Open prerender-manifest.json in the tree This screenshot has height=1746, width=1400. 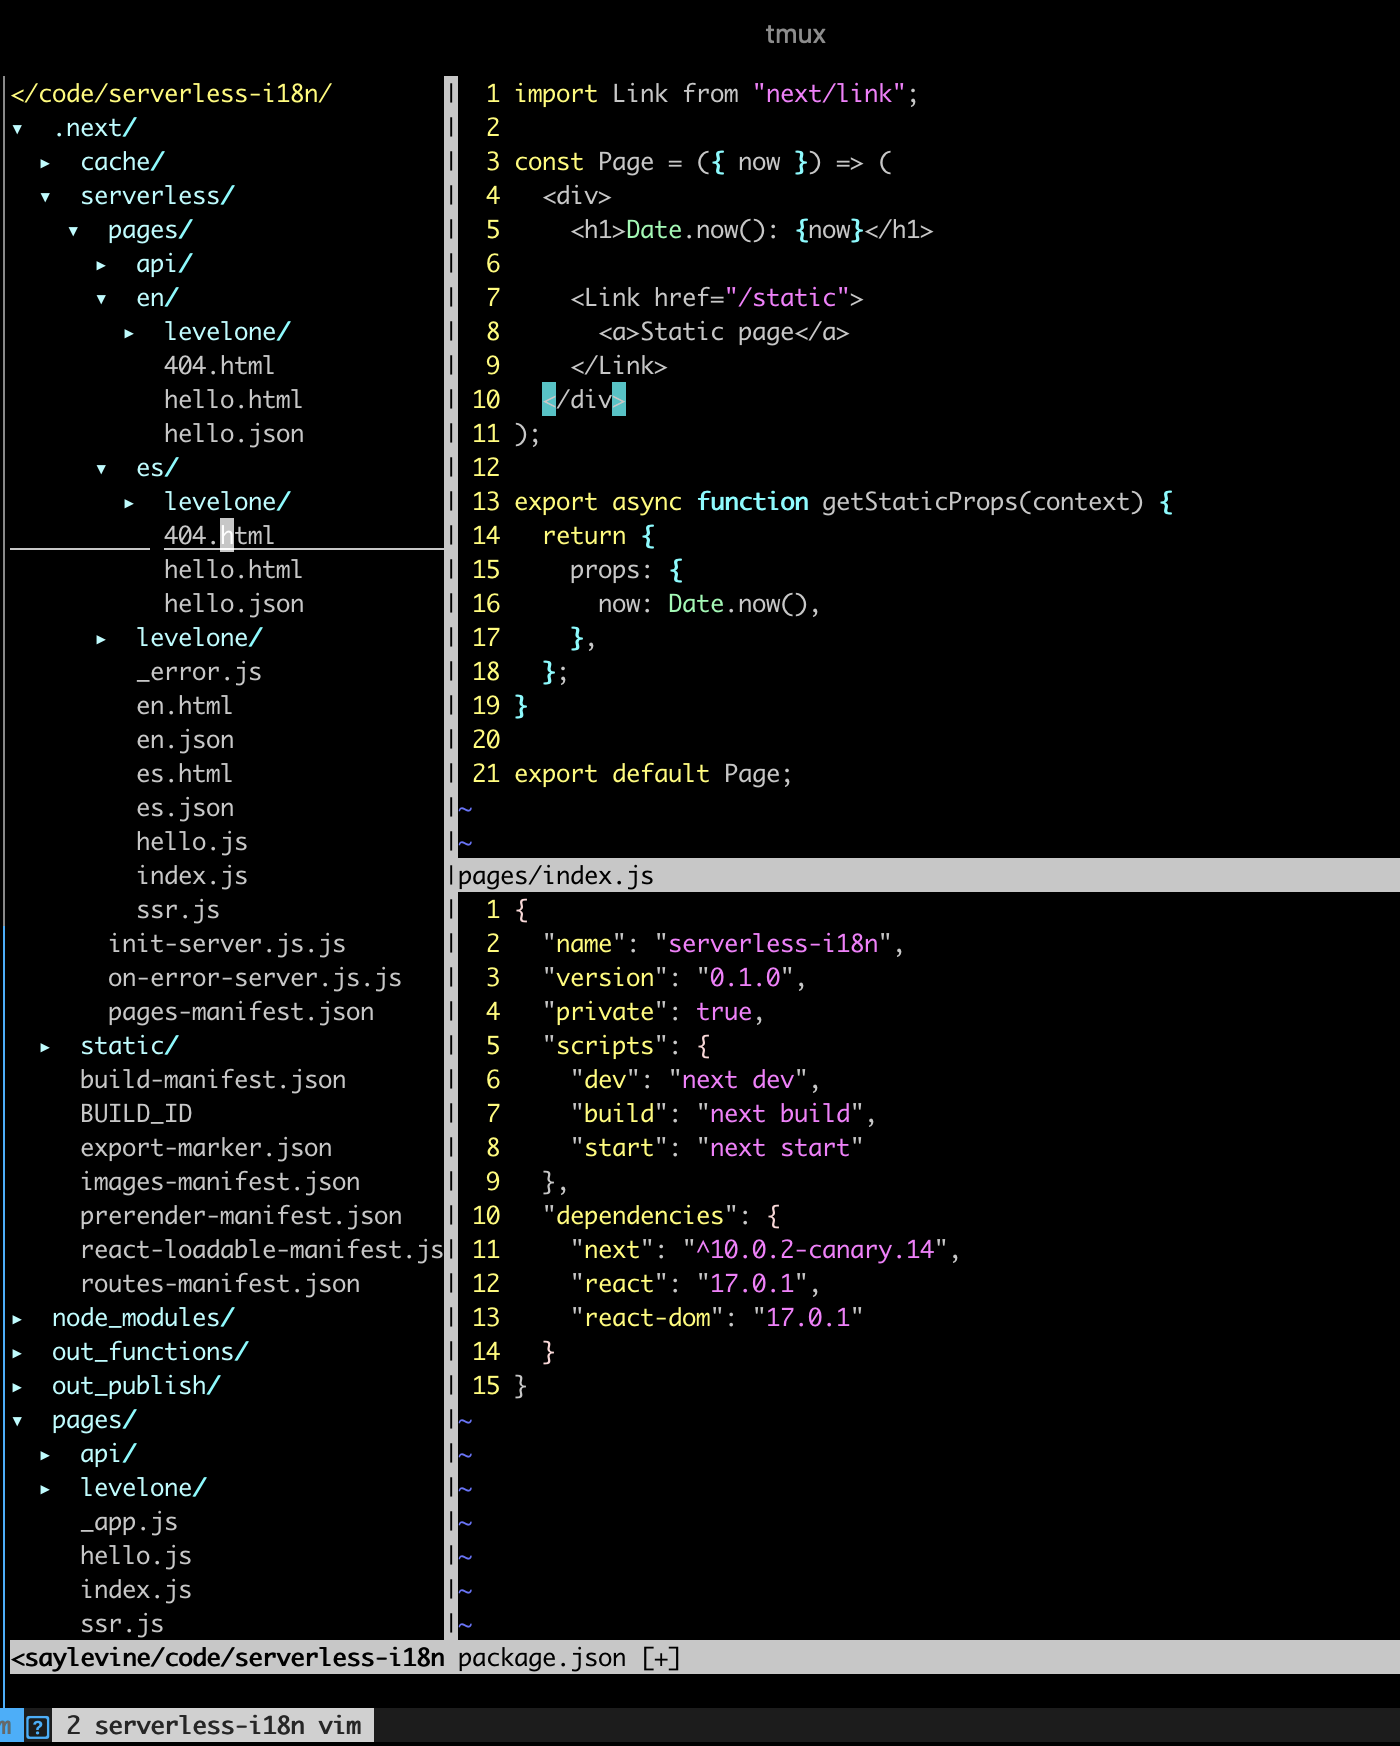point(241,1216)
